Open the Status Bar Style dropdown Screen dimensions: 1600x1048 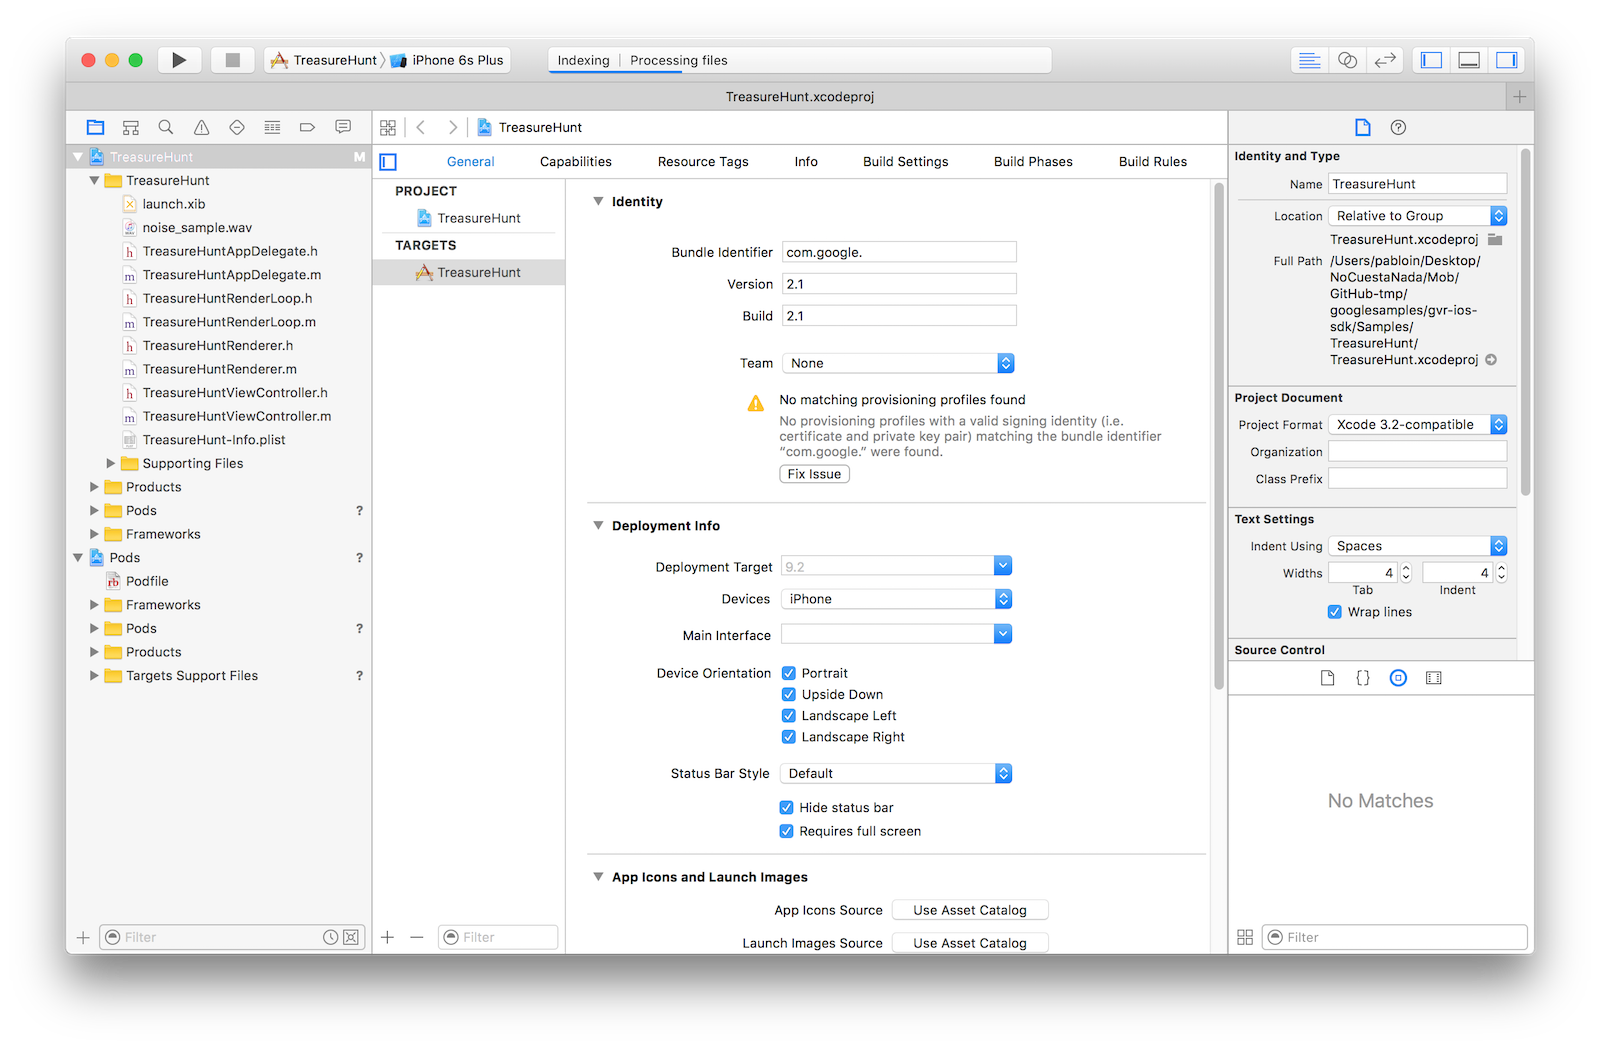(x=896, y=773)
